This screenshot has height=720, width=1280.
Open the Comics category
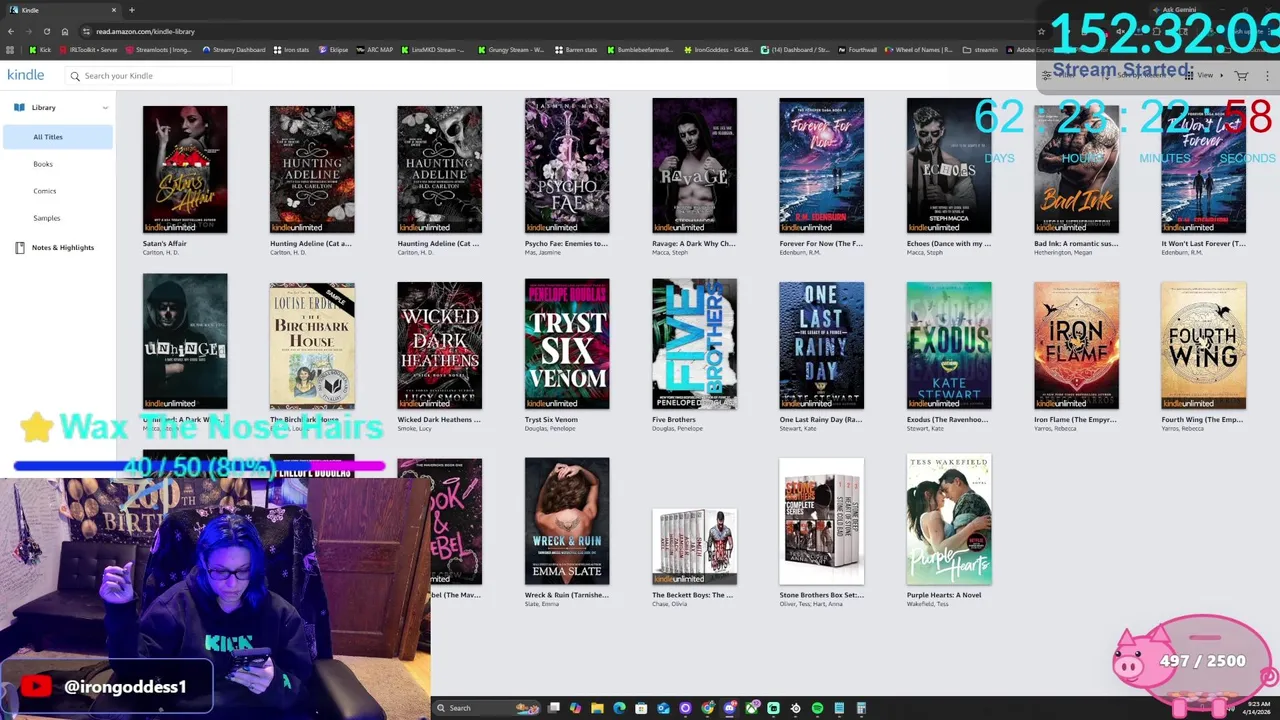[x=44, y=191]
